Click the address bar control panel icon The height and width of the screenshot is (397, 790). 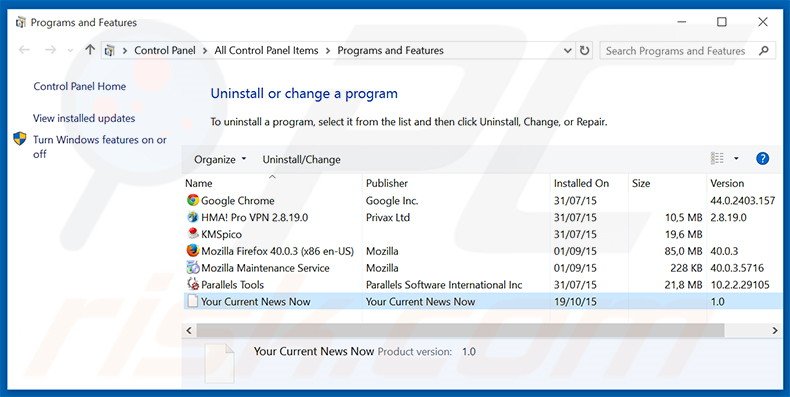(109, 50)
